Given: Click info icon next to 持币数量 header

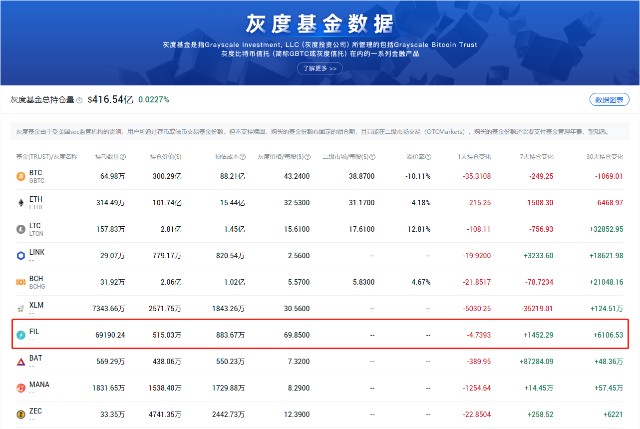Looking at the screenshot, I should (123, 157).
